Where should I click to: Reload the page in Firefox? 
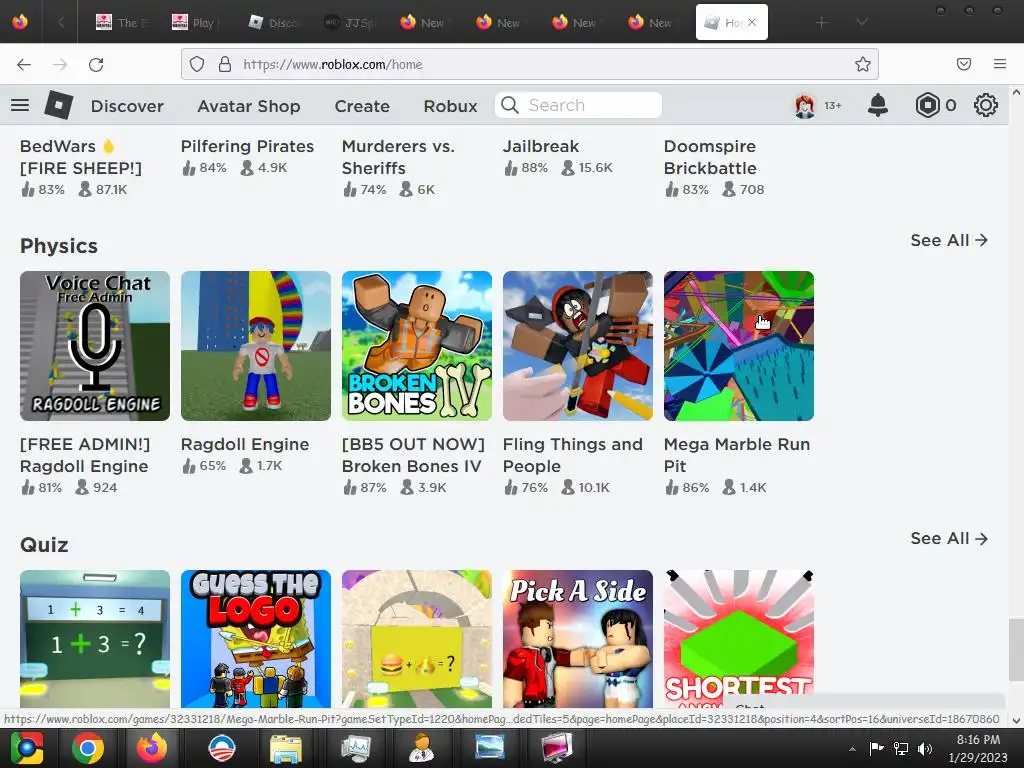click(96, 64)
